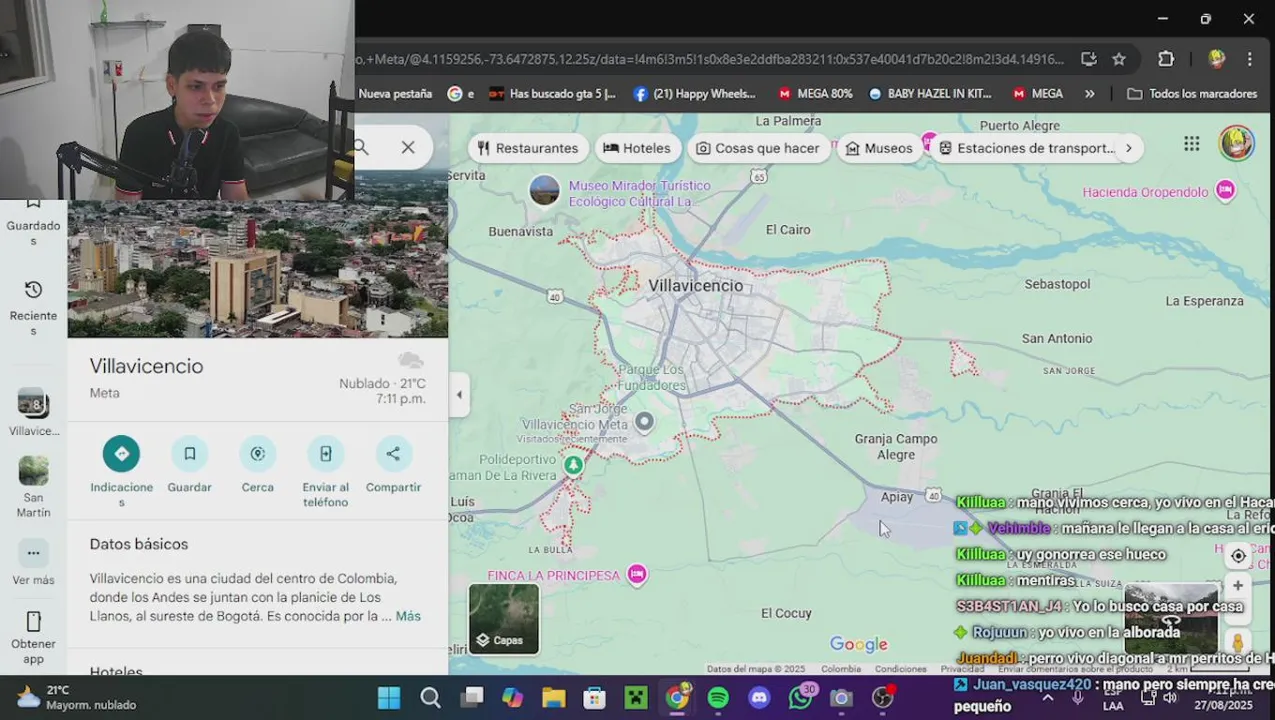Click the Villavicencio Meta gray location pin
Screen dimensions: 1275x720
[x=645, y=422]
